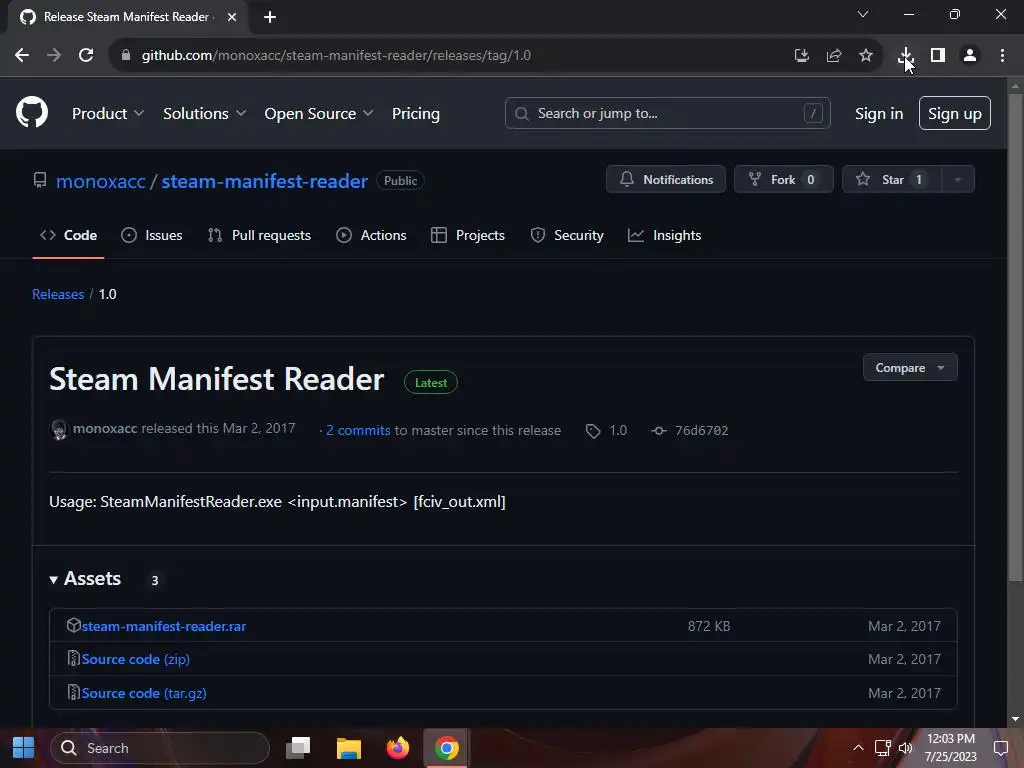Open the monoxacc owner profile link
1024x768 pixels.
point(101,181)
